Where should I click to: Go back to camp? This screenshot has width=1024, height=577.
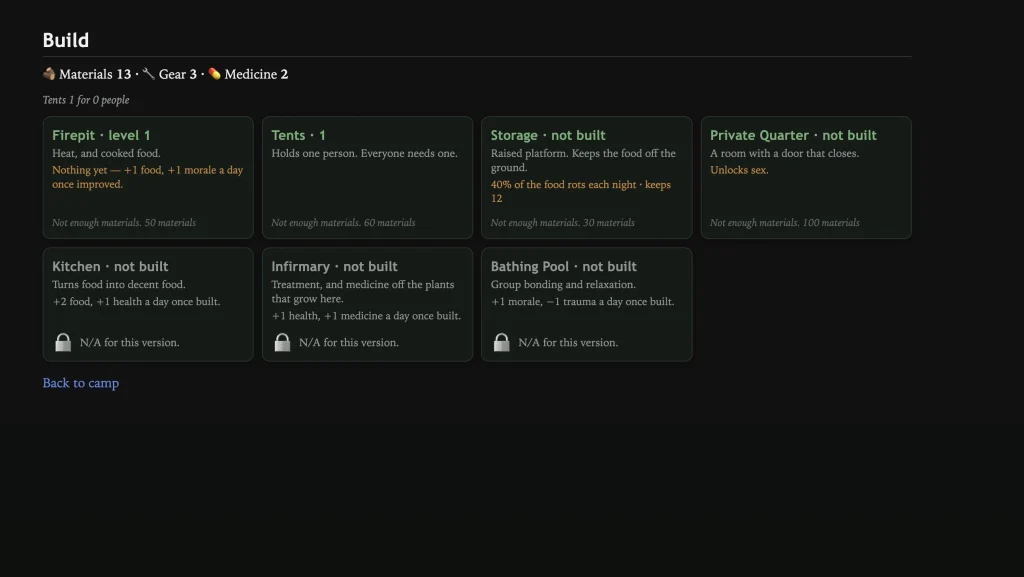click(x=81, y=383)
